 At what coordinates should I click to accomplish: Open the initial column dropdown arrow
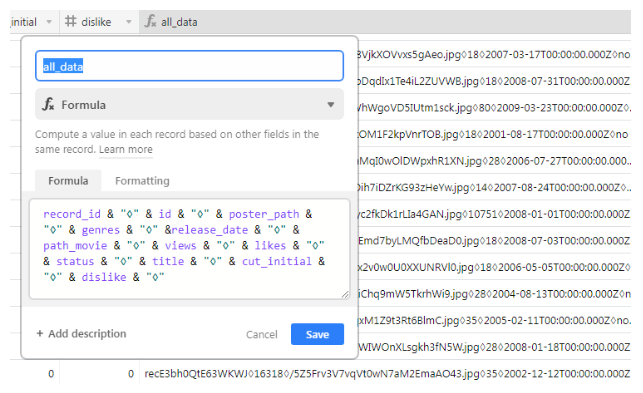tap(49, 22)
